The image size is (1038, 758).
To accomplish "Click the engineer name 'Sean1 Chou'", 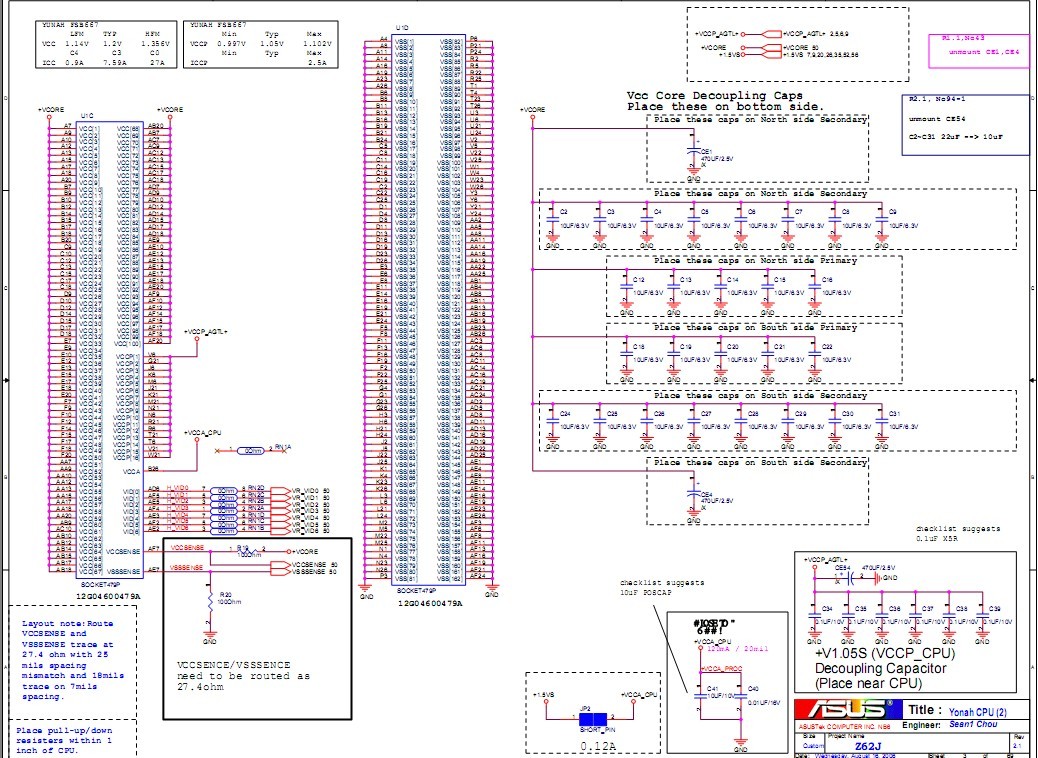I will 973,725.
